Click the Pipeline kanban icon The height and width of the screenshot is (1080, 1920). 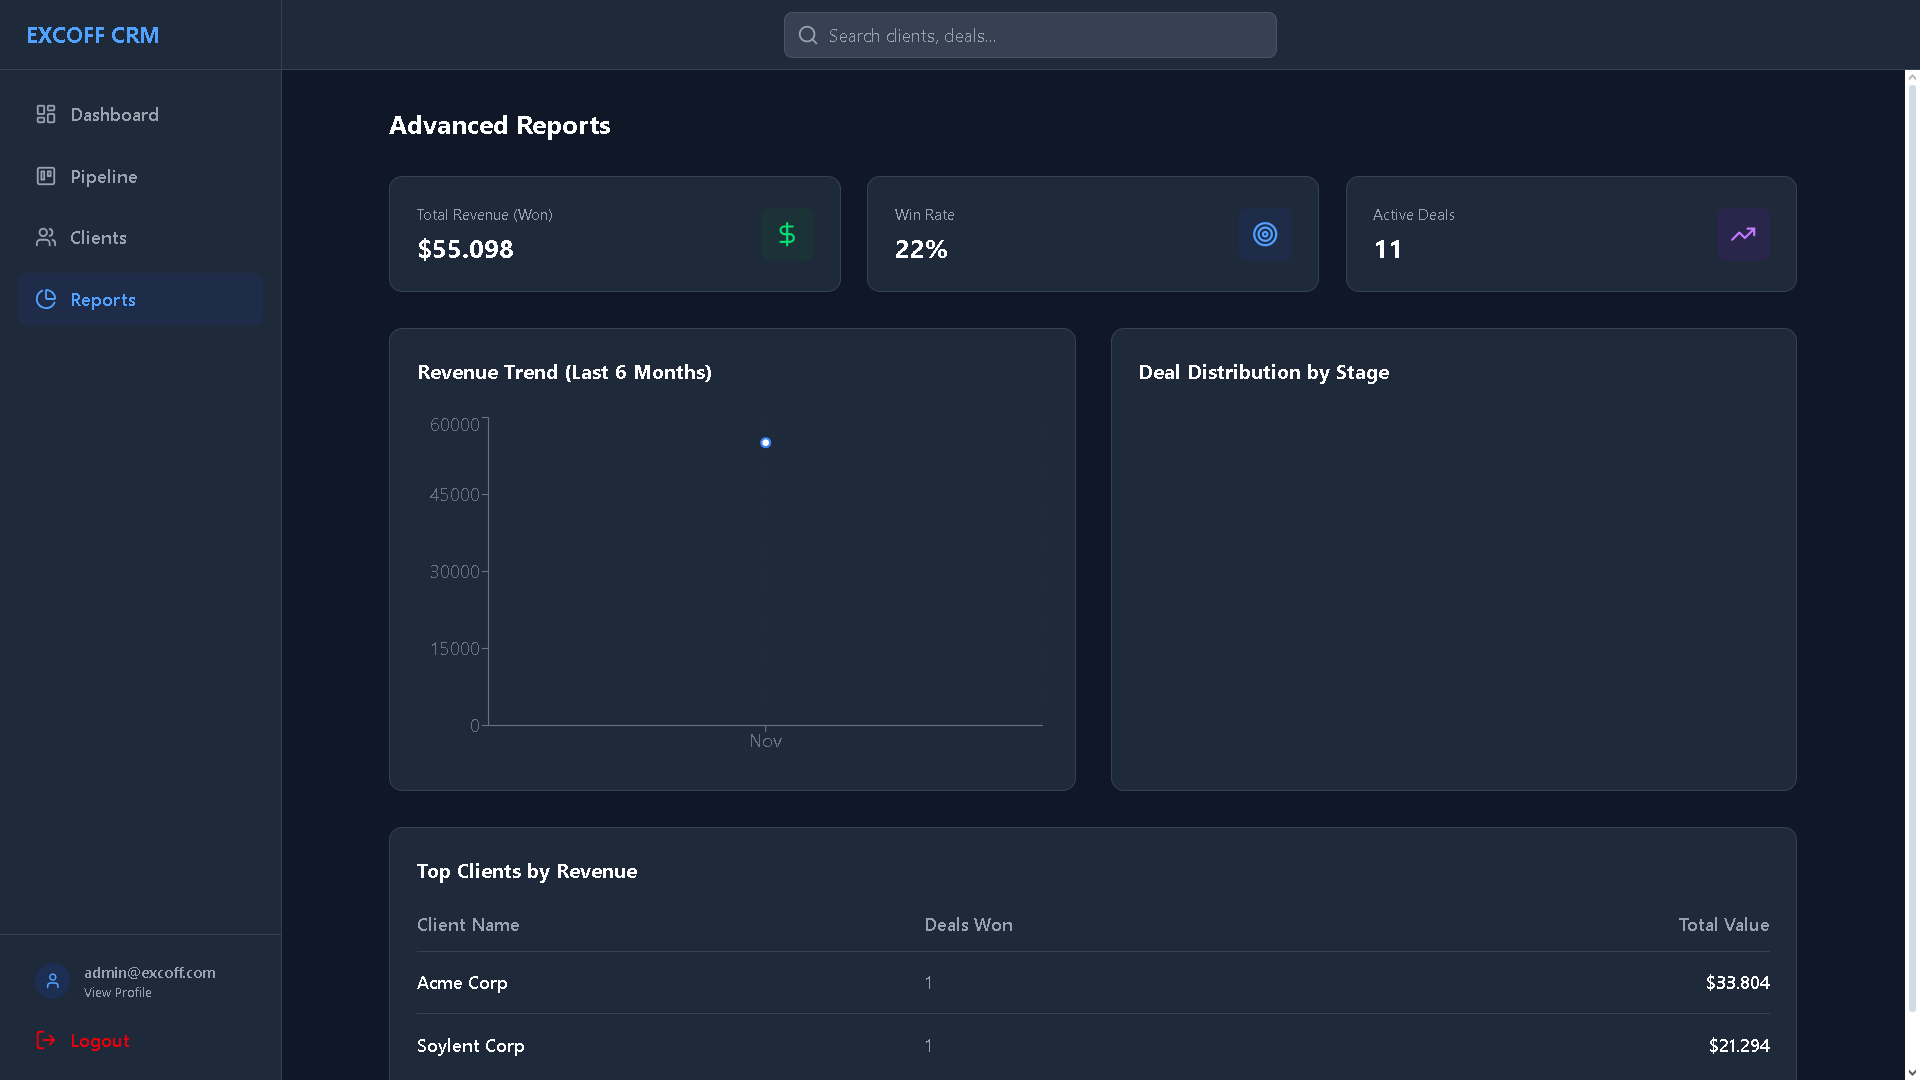pos(46,177)
